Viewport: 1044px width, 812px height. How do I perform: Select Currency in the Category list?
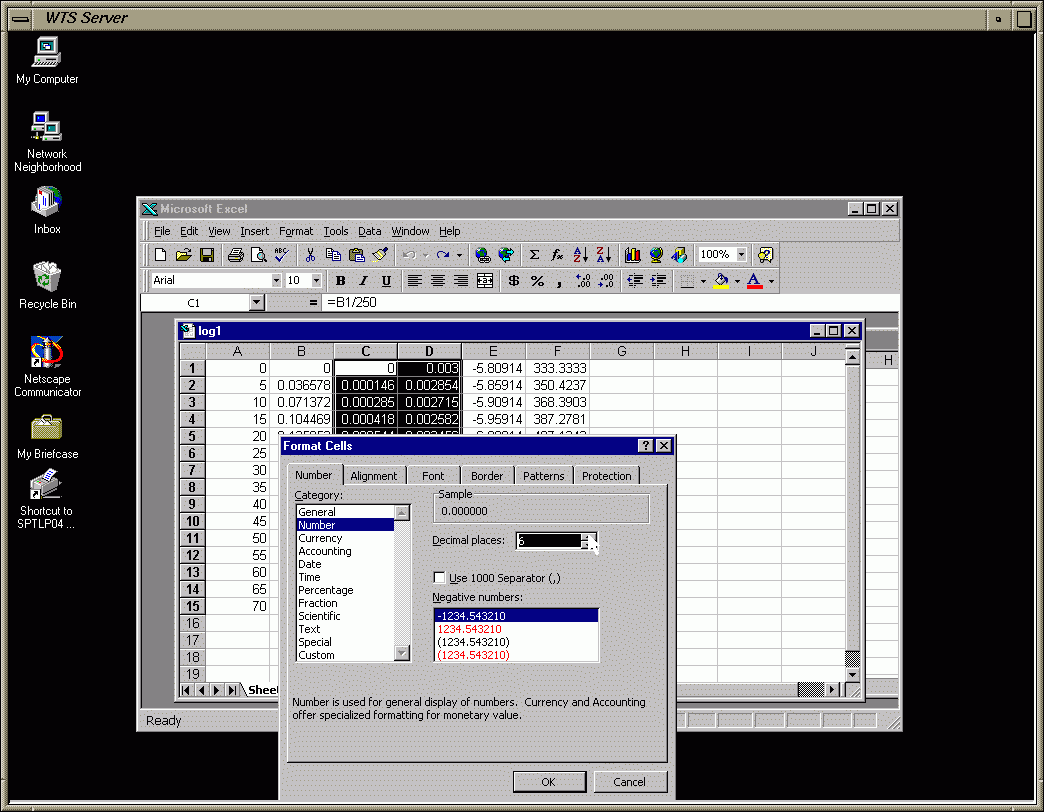pyautogui.click(x=320, y=538)
